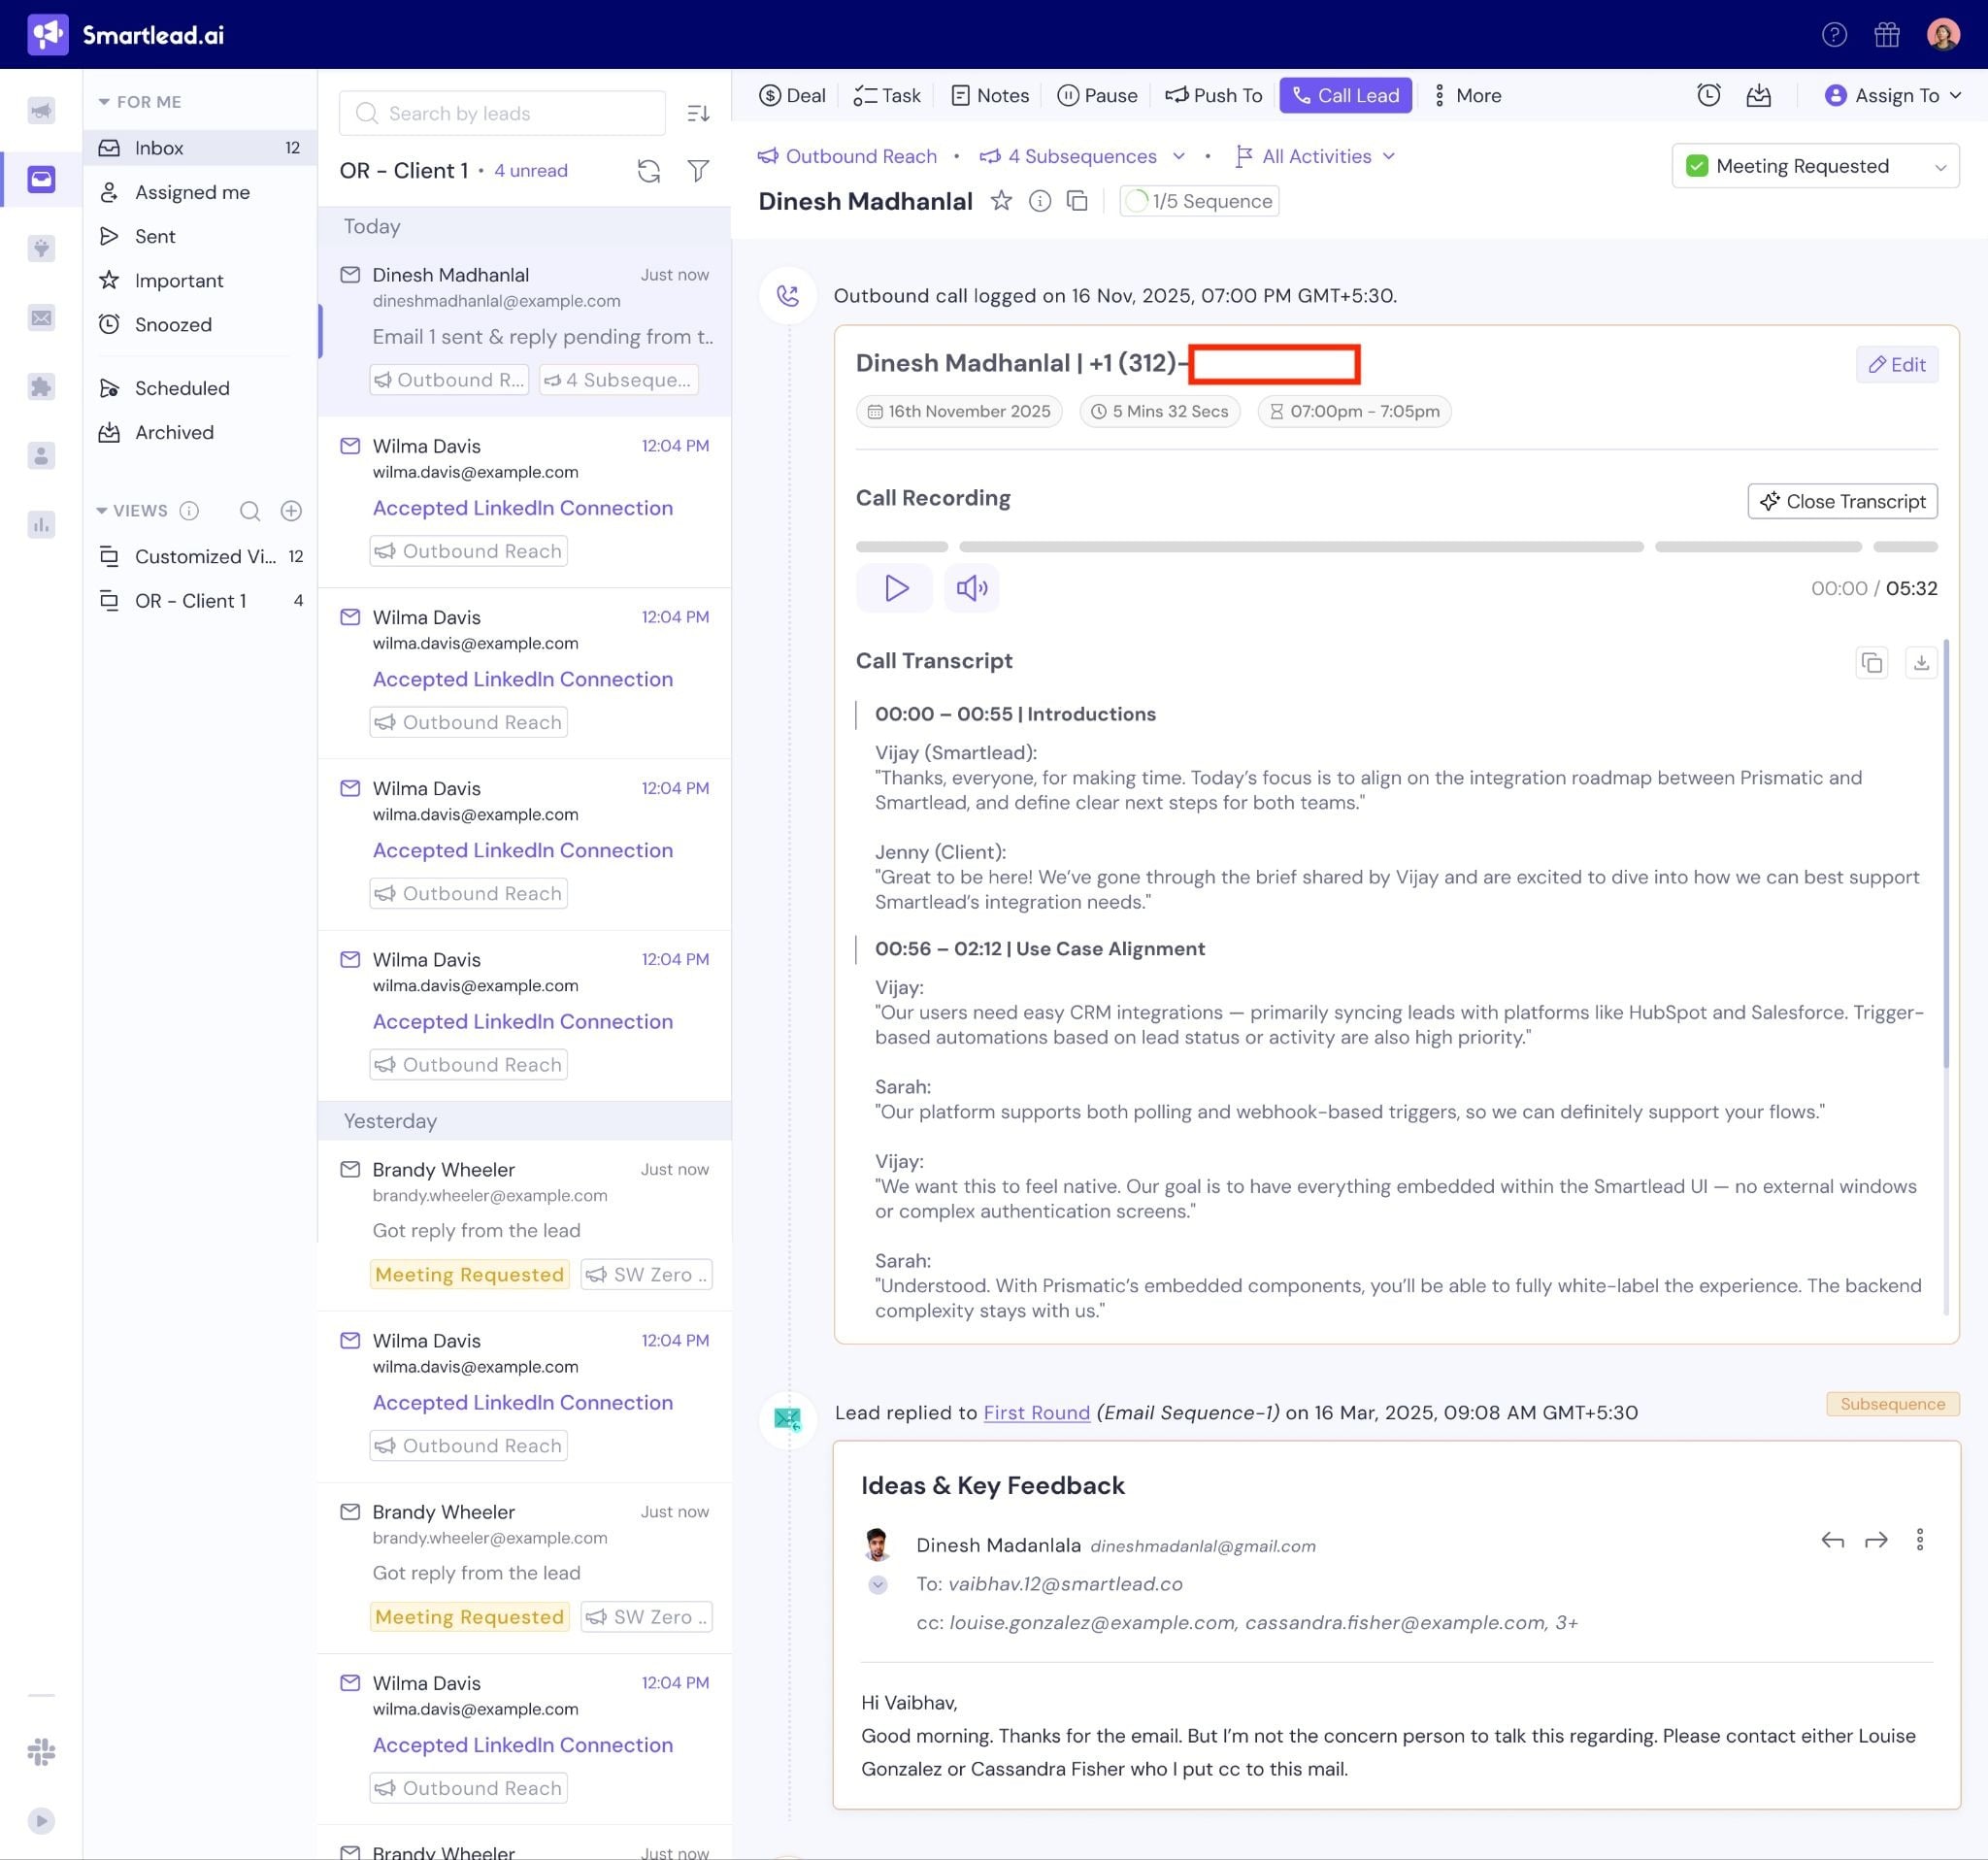The image size is (1988, 1860).
Task: Open the lead list filter
Action: pyautogui.click(x=698, y=171)
